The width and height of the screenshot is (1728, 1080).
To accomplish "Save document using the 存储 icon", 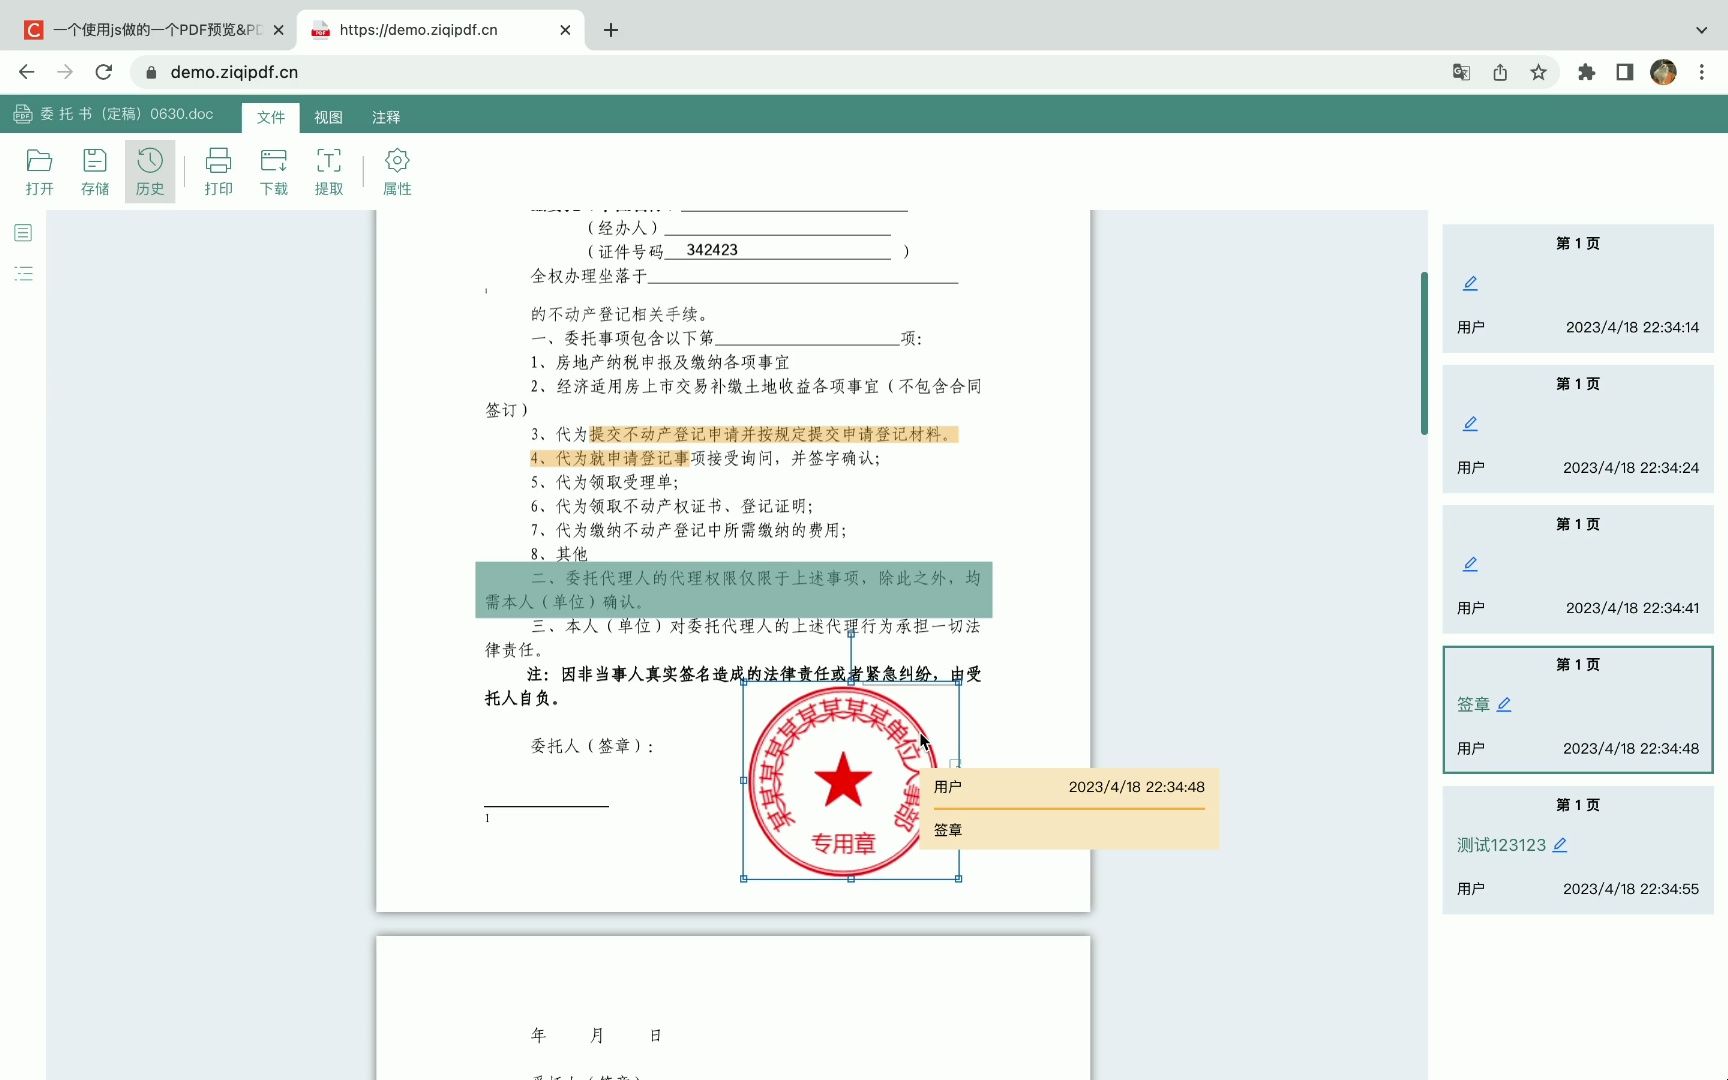I will pyautogui.click(x=95, y=172).
